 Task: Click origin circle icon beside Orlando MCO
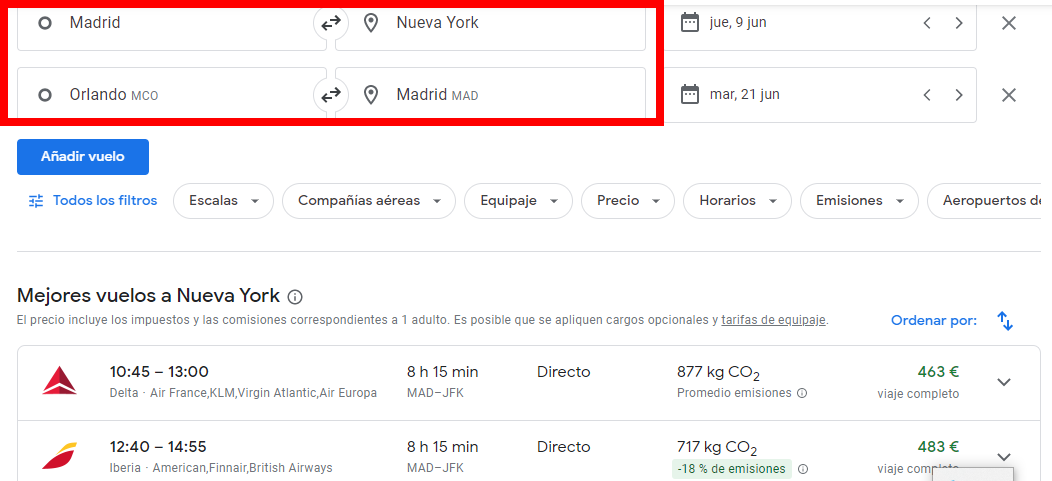point(45,95)
